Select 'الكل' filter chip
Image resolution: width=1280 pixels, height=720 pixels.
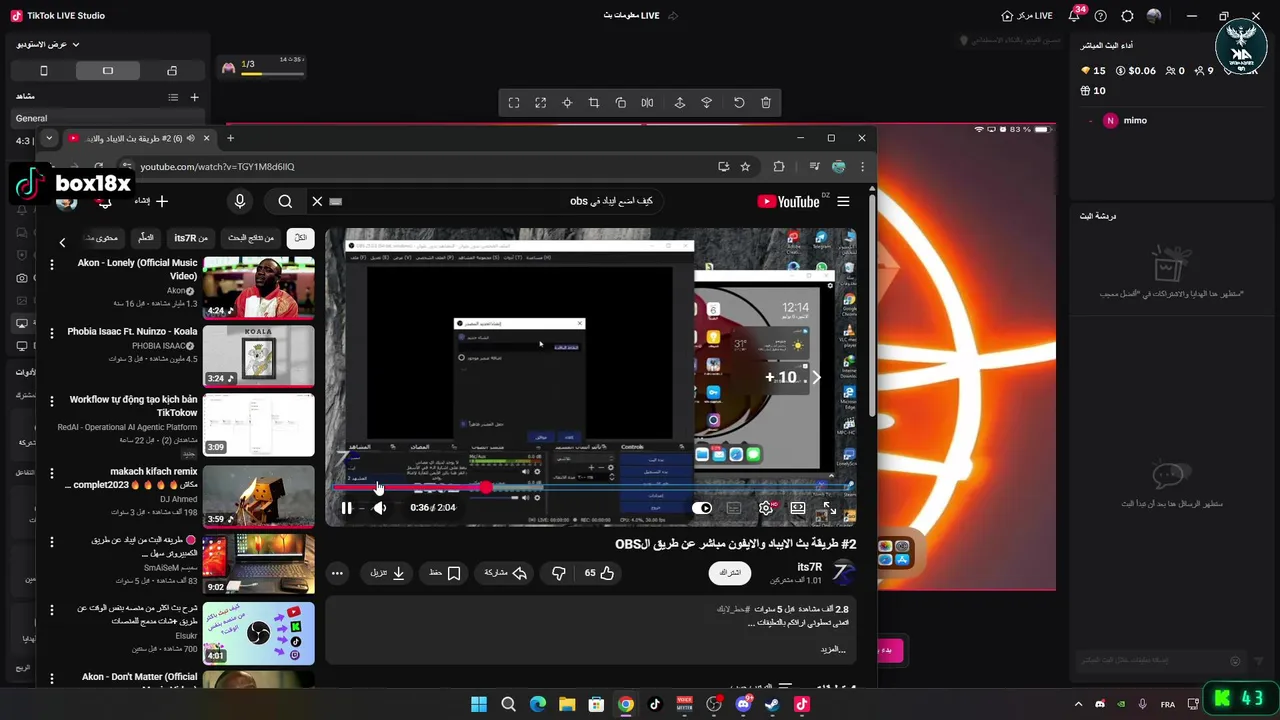300,238
